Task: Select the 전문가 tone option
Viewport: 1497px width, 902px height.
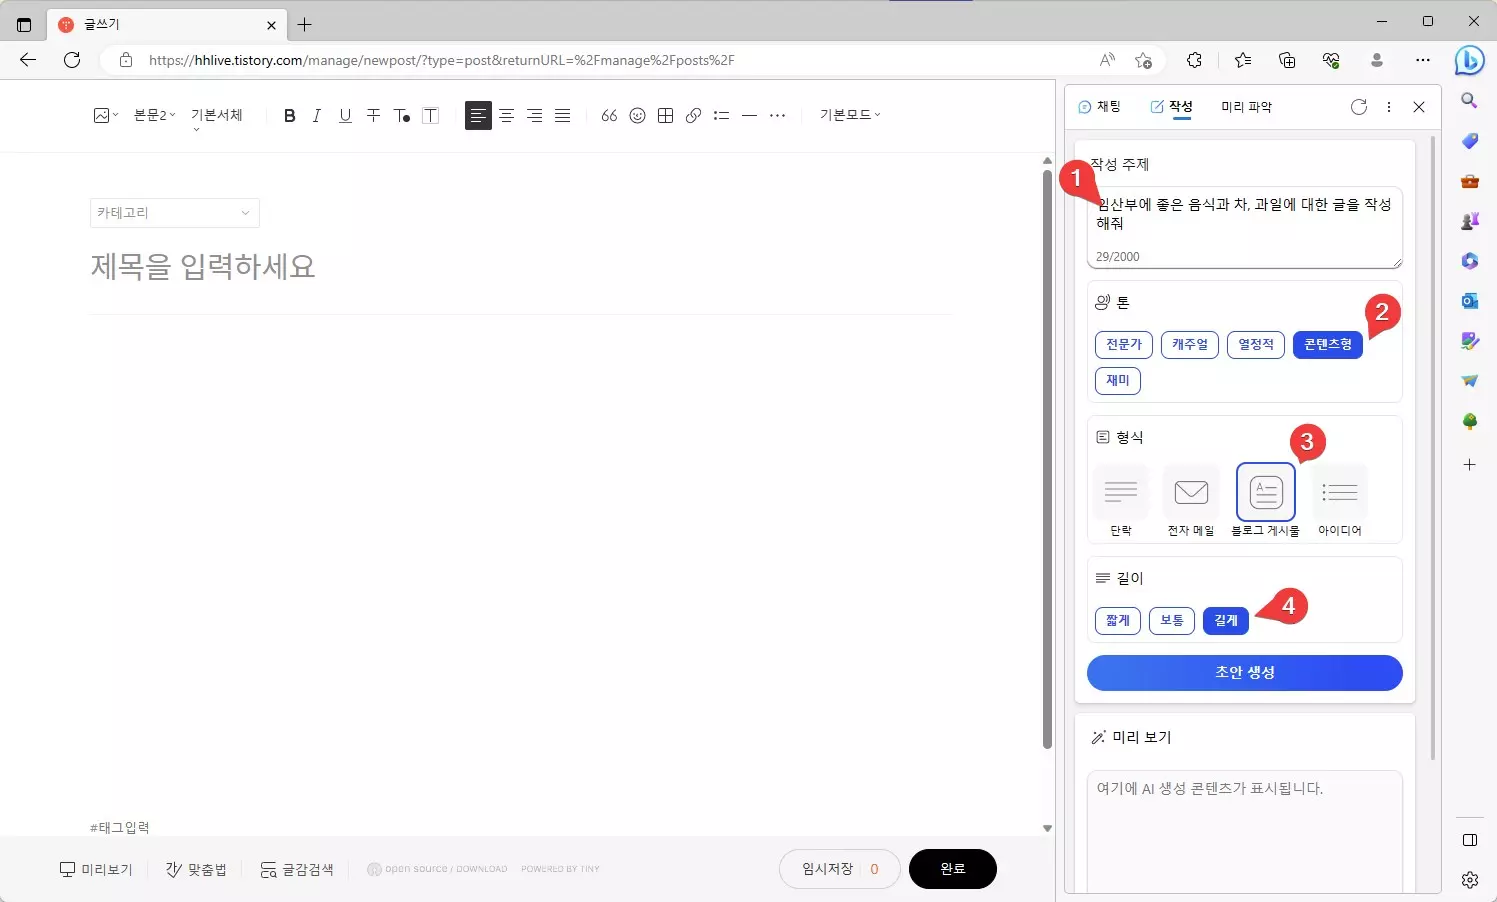Action: [x=1124, y=345]
